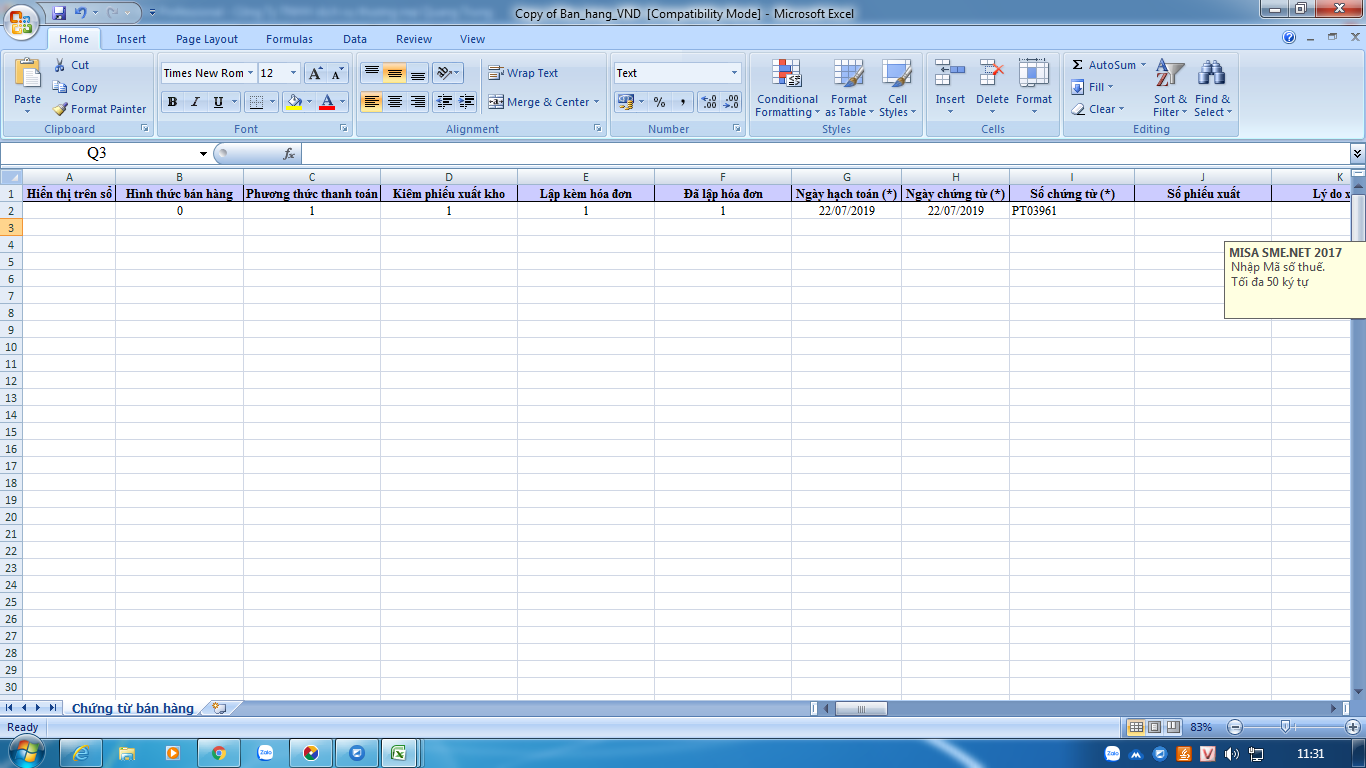Open the Name Box dropdown arrow
The image size is (1366, 768).
coord(203,154)
